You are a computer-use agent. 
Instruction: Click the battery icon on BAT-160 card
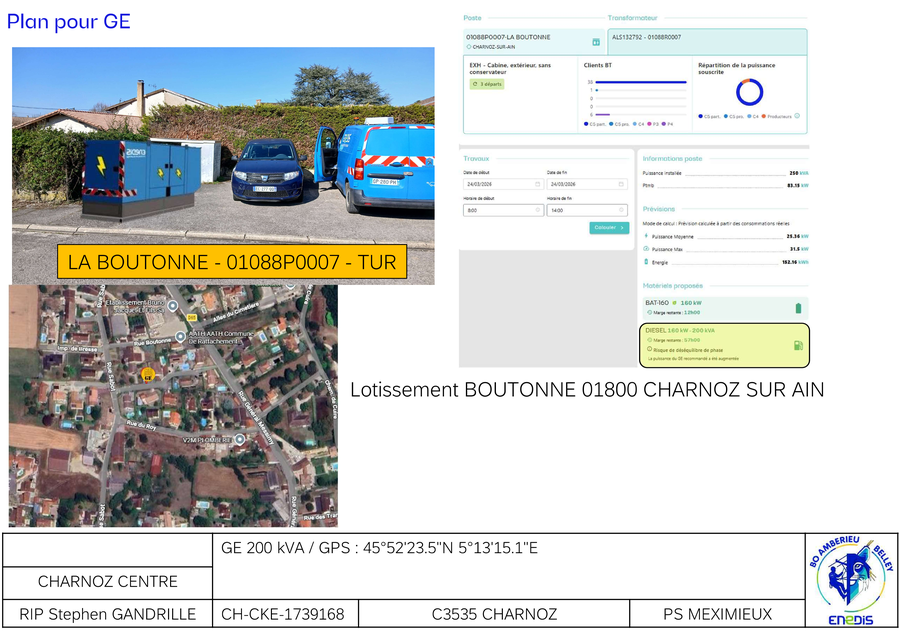tap(797, 308)
